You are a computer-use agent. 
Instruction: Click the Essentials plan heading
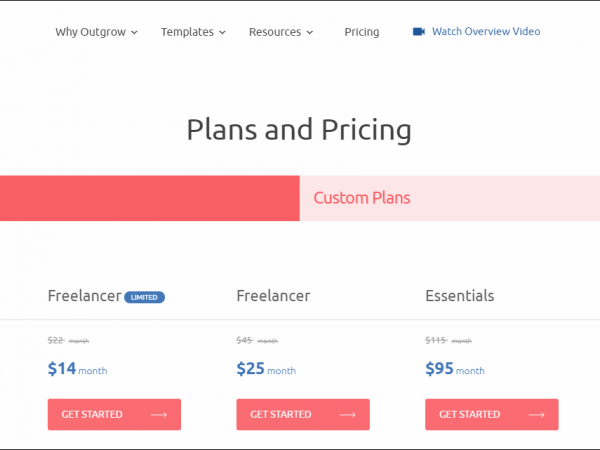click(x=459, y=296)
